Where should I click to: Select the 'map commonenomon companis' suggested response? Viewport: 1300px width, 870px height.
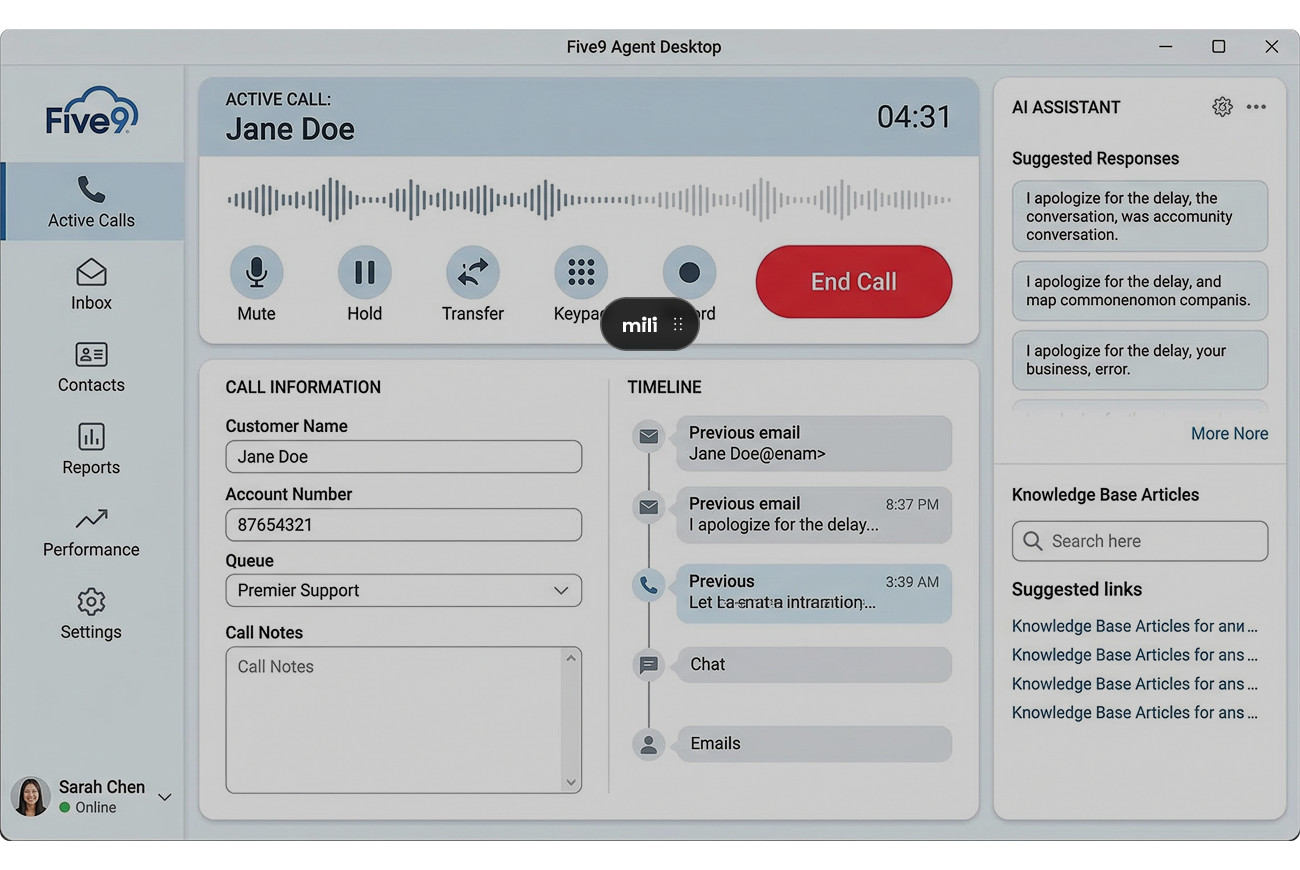(x=1140, y=291)
